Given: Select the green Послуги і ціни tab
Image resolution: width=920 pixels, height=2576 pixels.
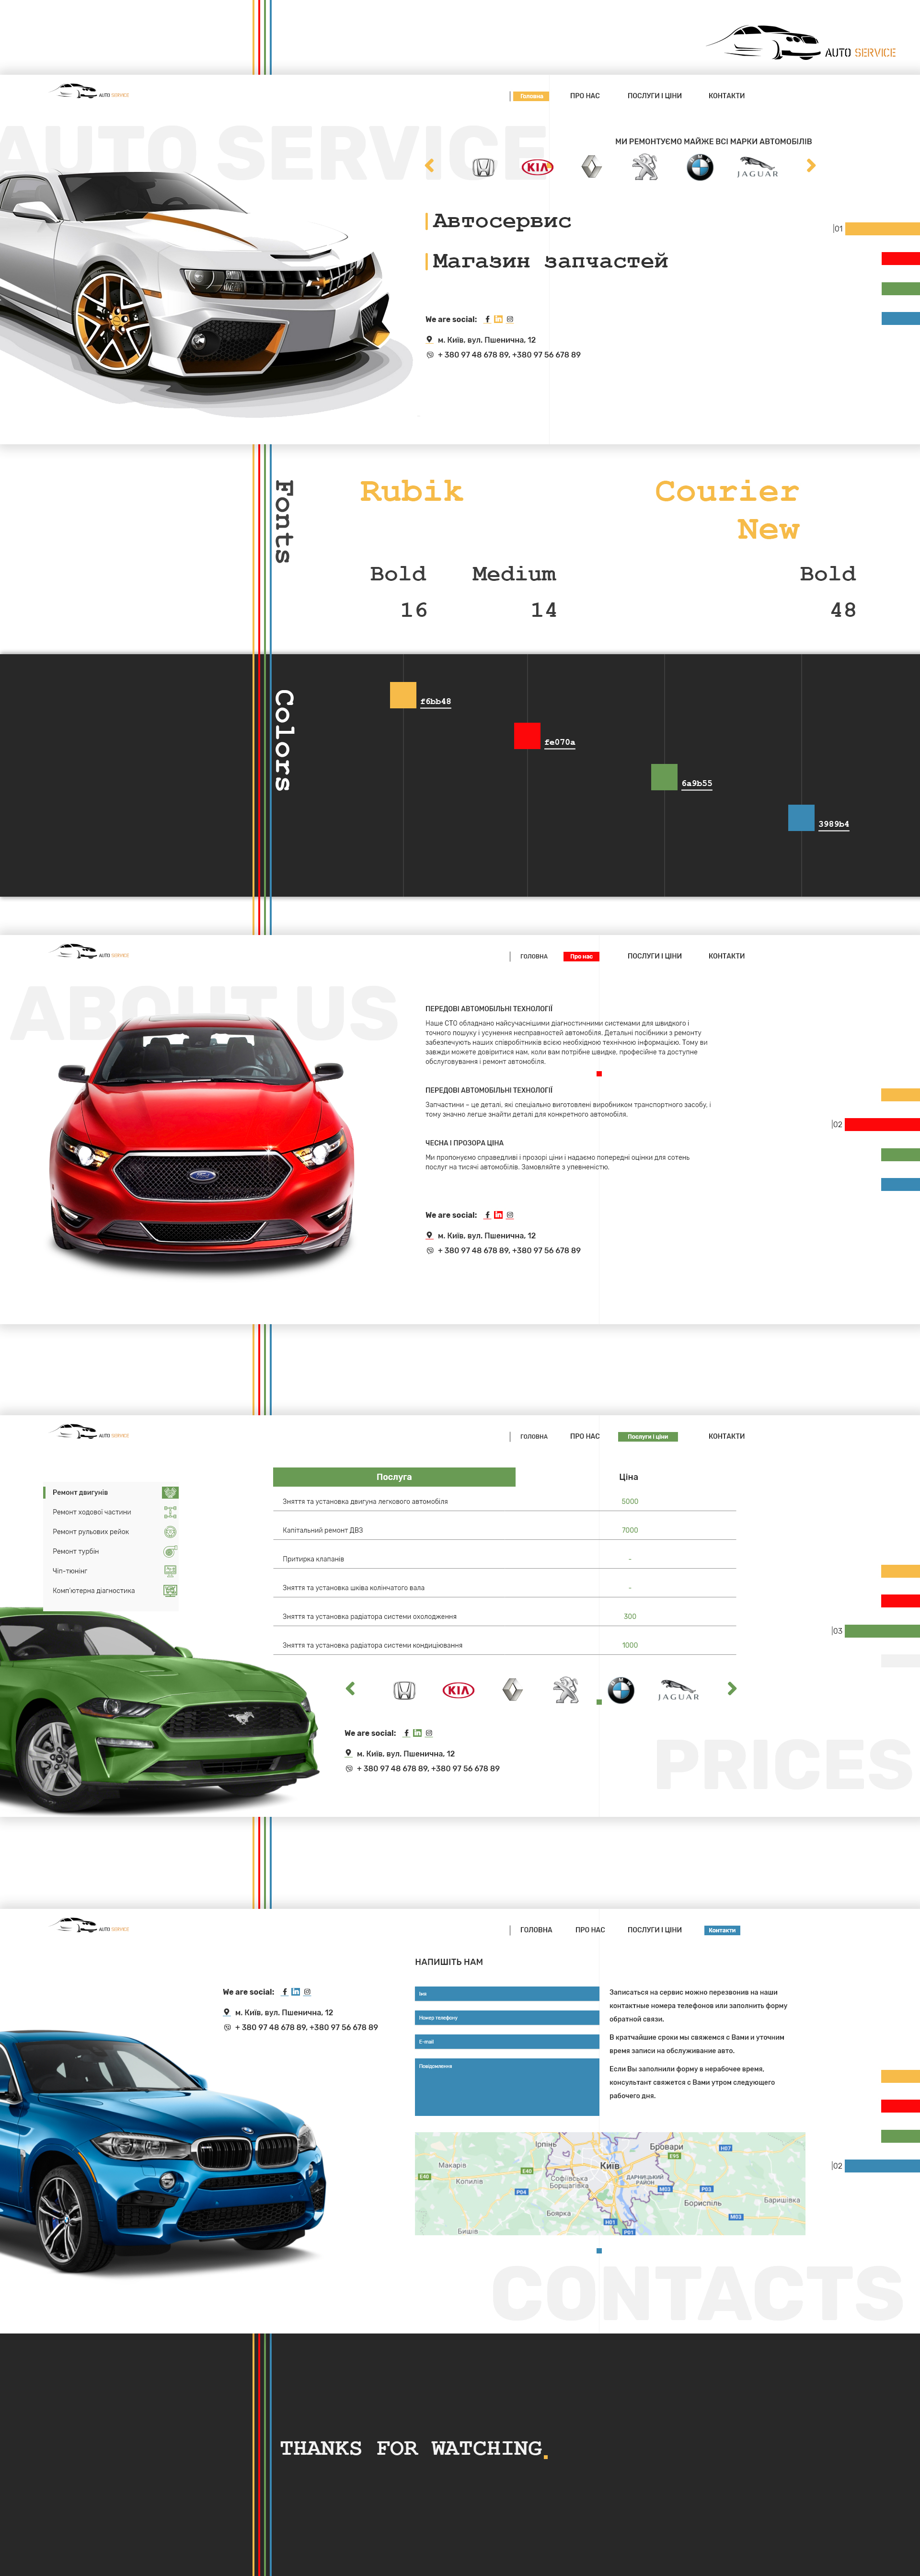Looking at the screenshot, I should [x=648, y=1436].
